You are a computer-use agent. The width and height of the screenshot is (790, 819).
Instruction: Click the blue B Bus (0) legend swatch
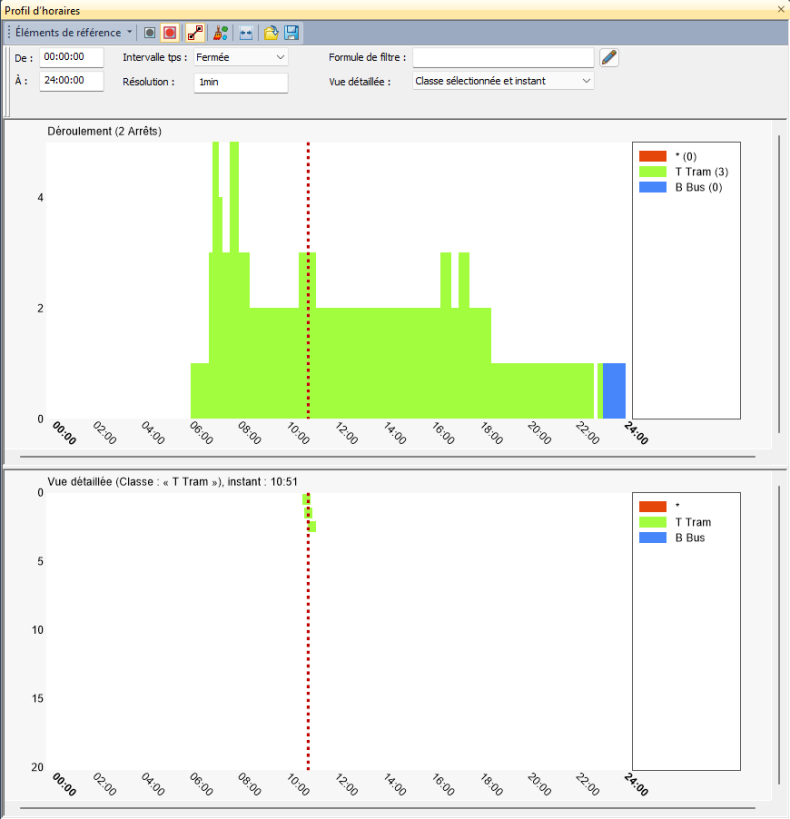pyautogui.click(x=652, y=187)
